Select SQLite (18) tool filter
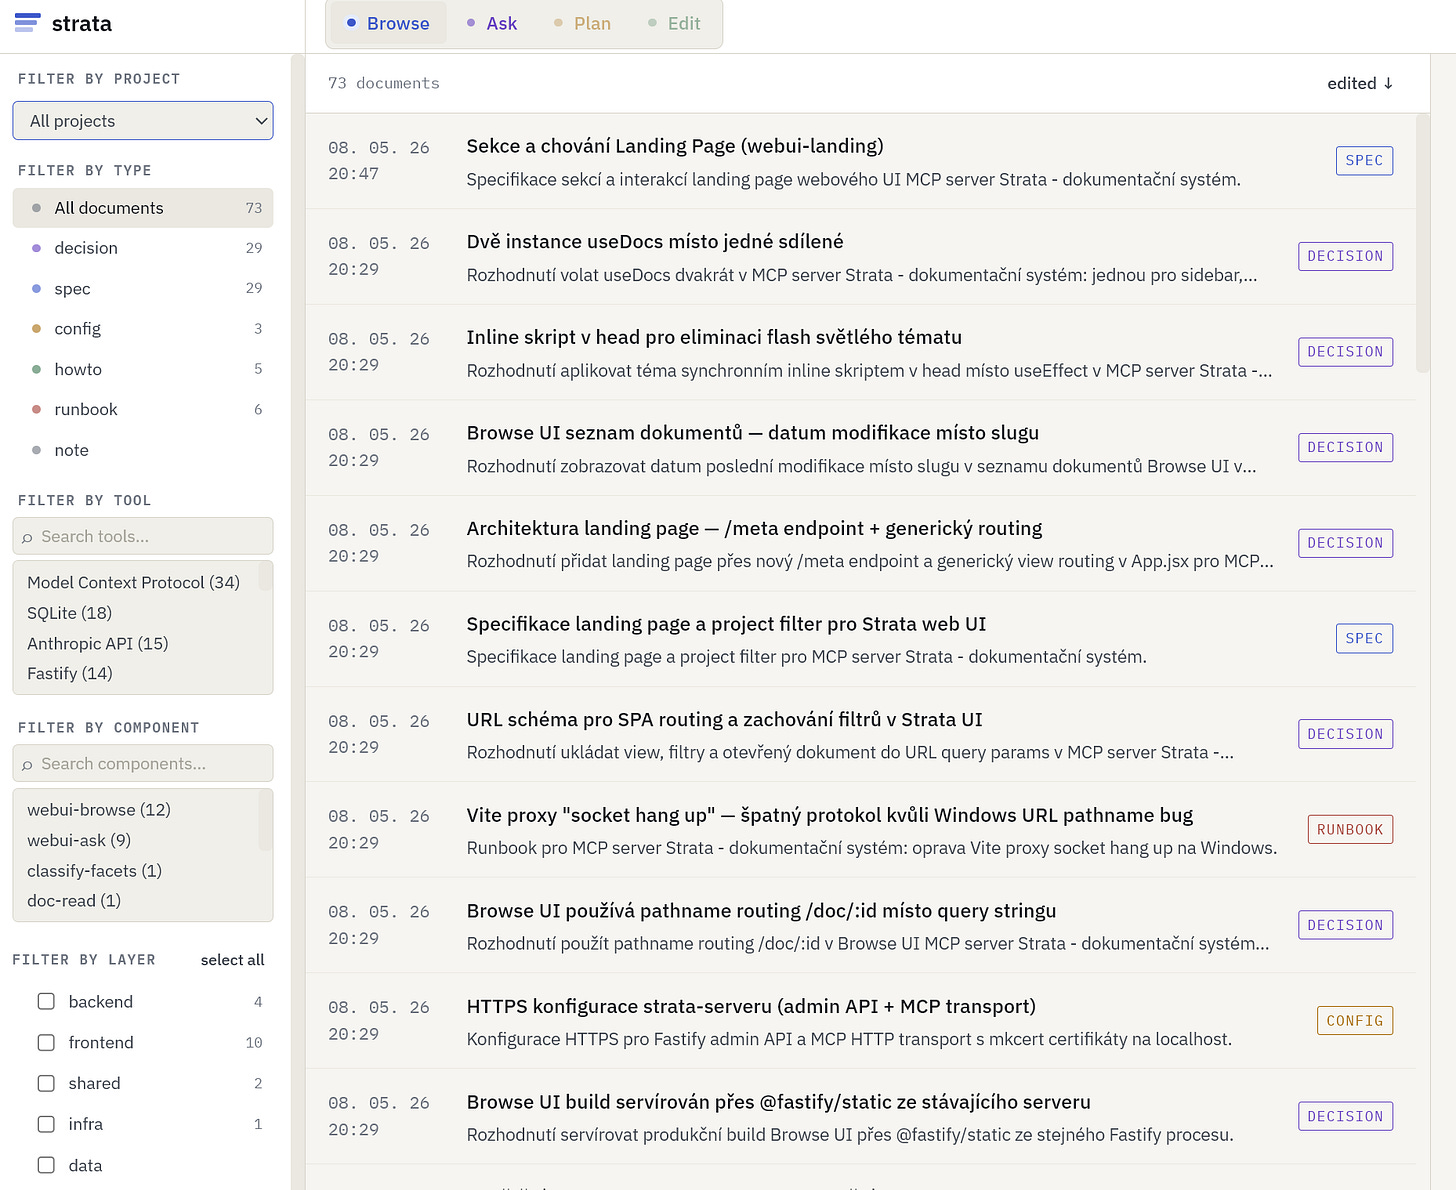Screen dimensions: 1456x1190 70,613
